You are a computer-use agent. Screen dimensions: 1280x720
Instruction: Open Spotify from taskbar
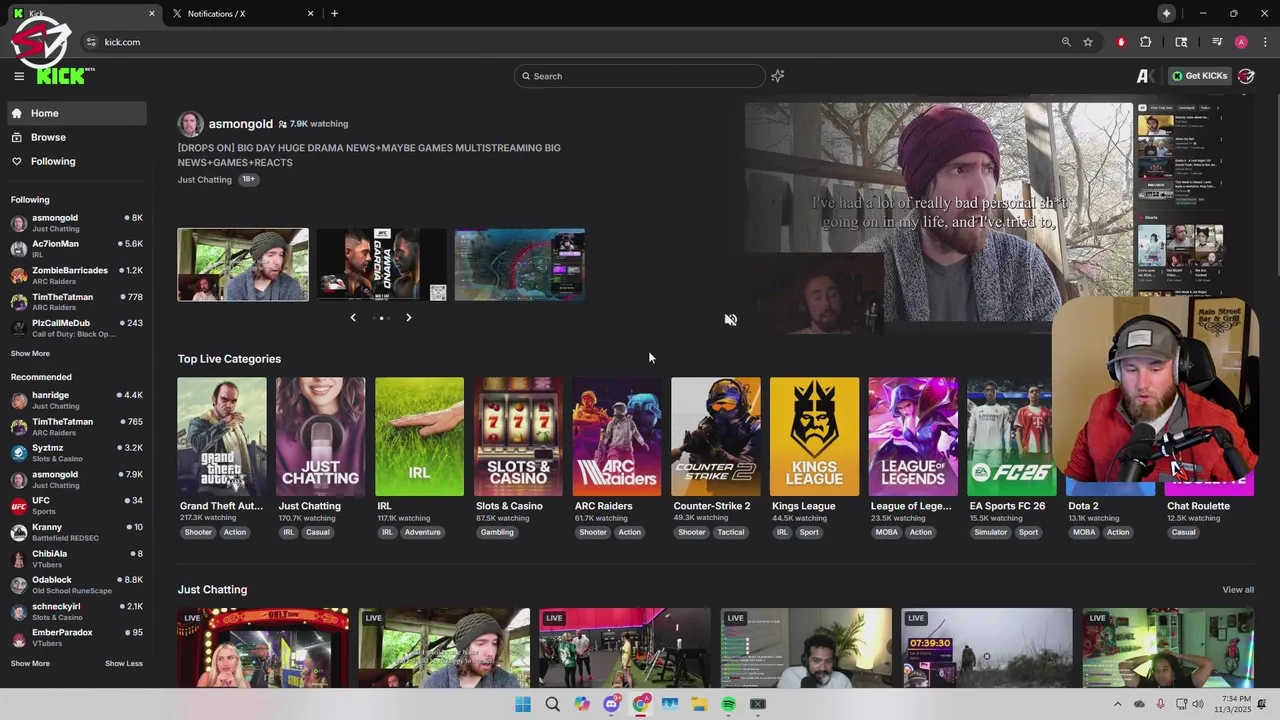[x=728, y=704]
